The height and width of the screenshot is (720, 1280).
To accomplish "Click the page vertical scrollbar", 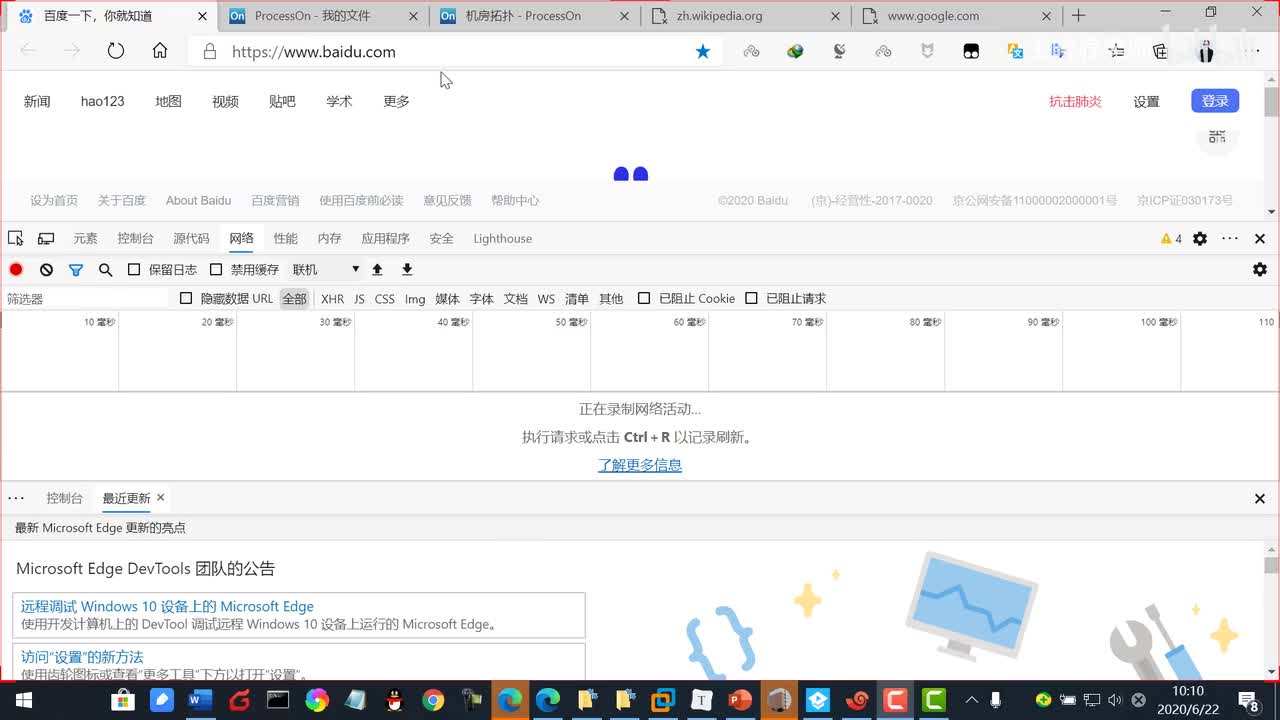I will (x=1271, y=102).
